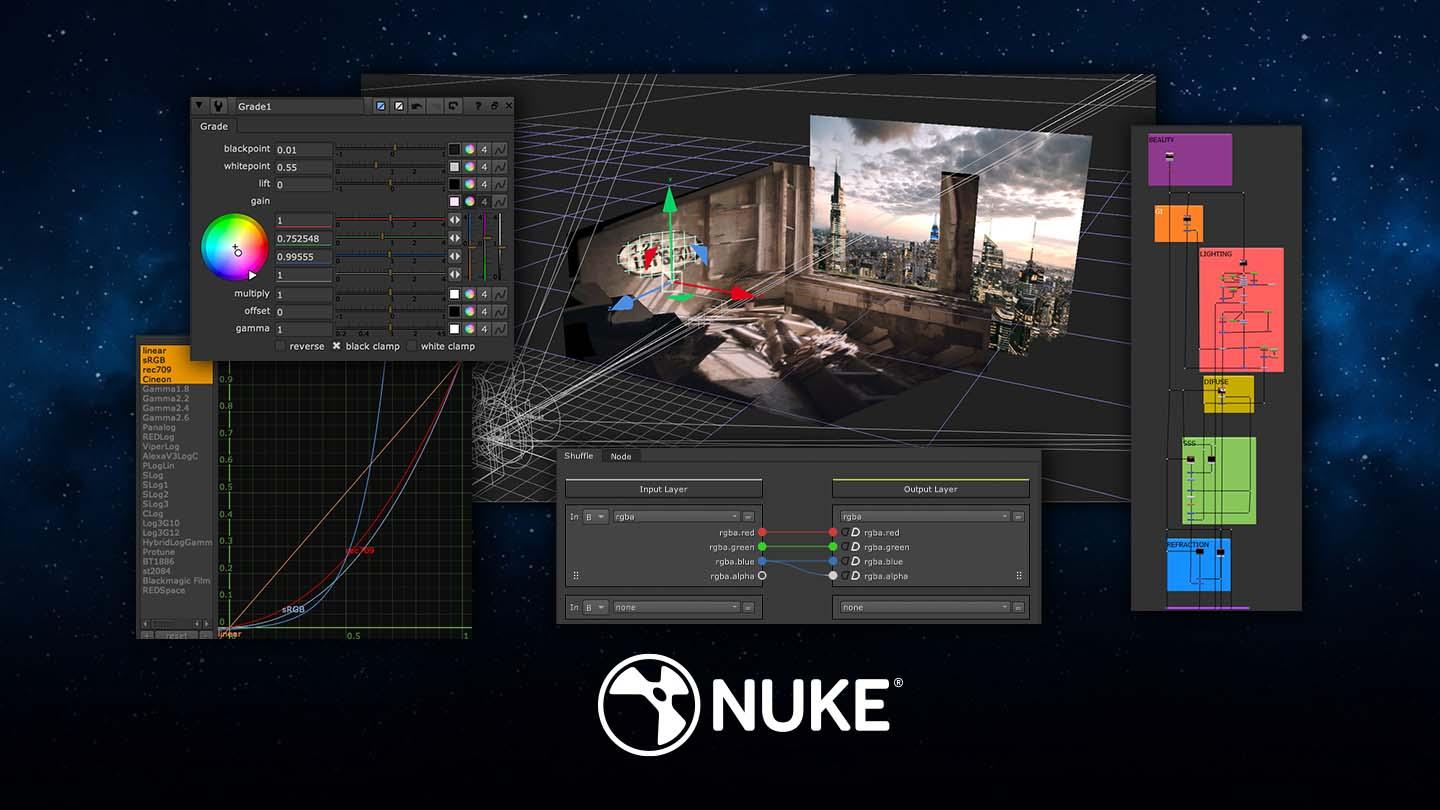Enable the reverse checkbox
The width and height of the screenshot is (1440, 810).
[281, 346]
